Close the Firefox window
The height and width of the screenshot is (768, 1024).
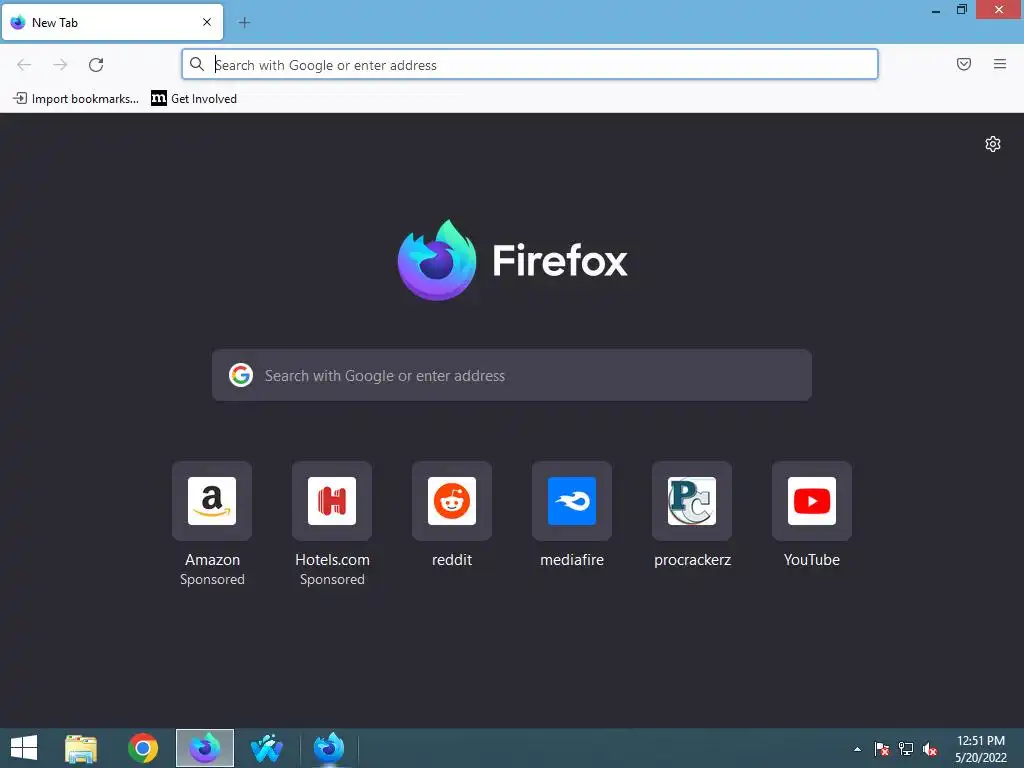999,10
